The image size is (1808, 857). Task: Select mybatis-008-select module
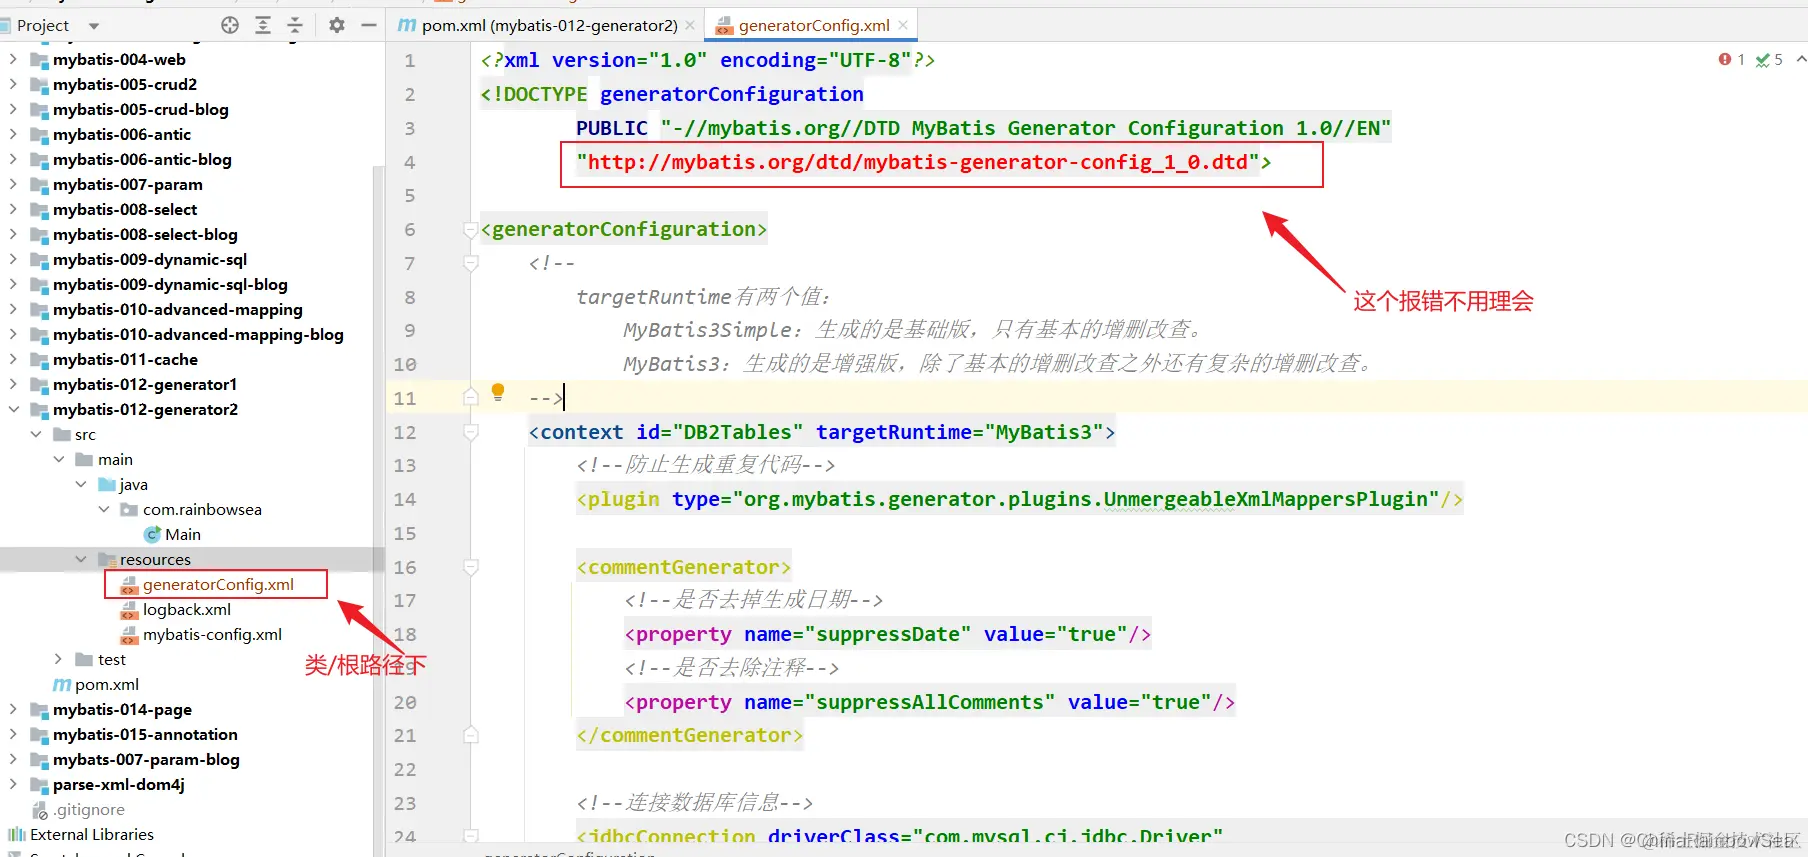pyautogui.click(x=125, y=210)
